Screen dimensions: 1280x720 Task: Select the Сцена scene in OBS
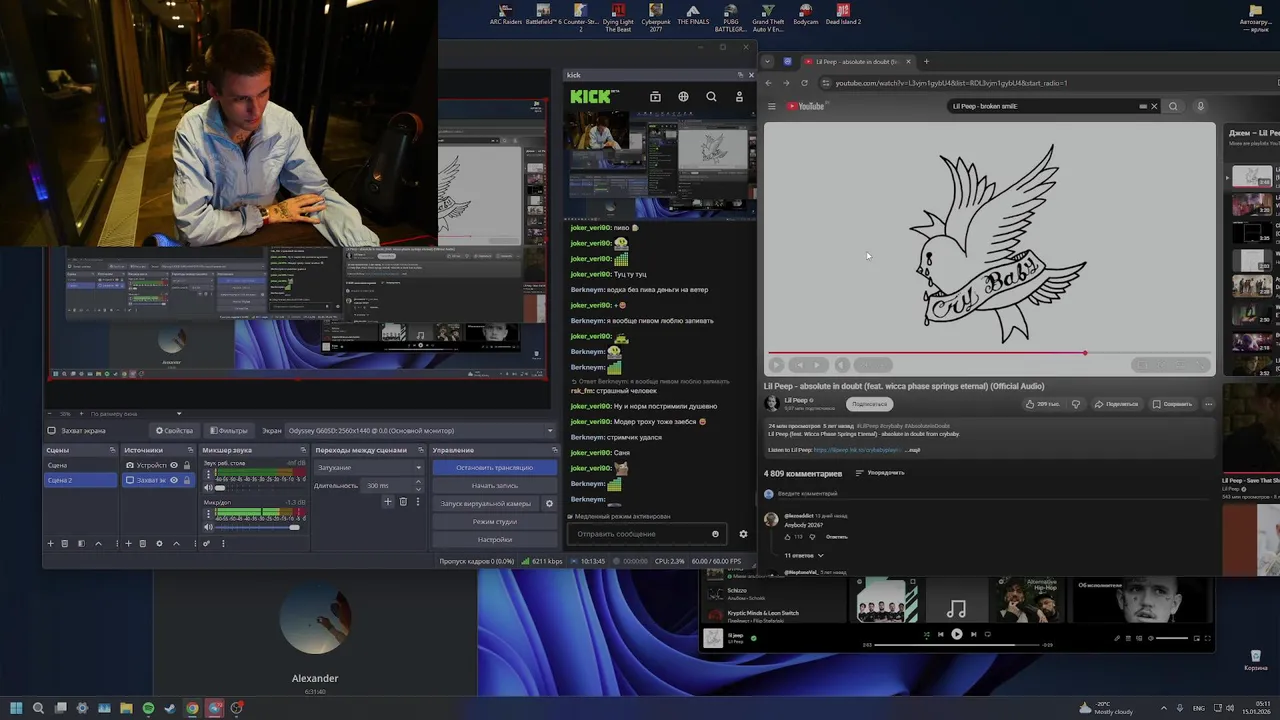point(80,465)
